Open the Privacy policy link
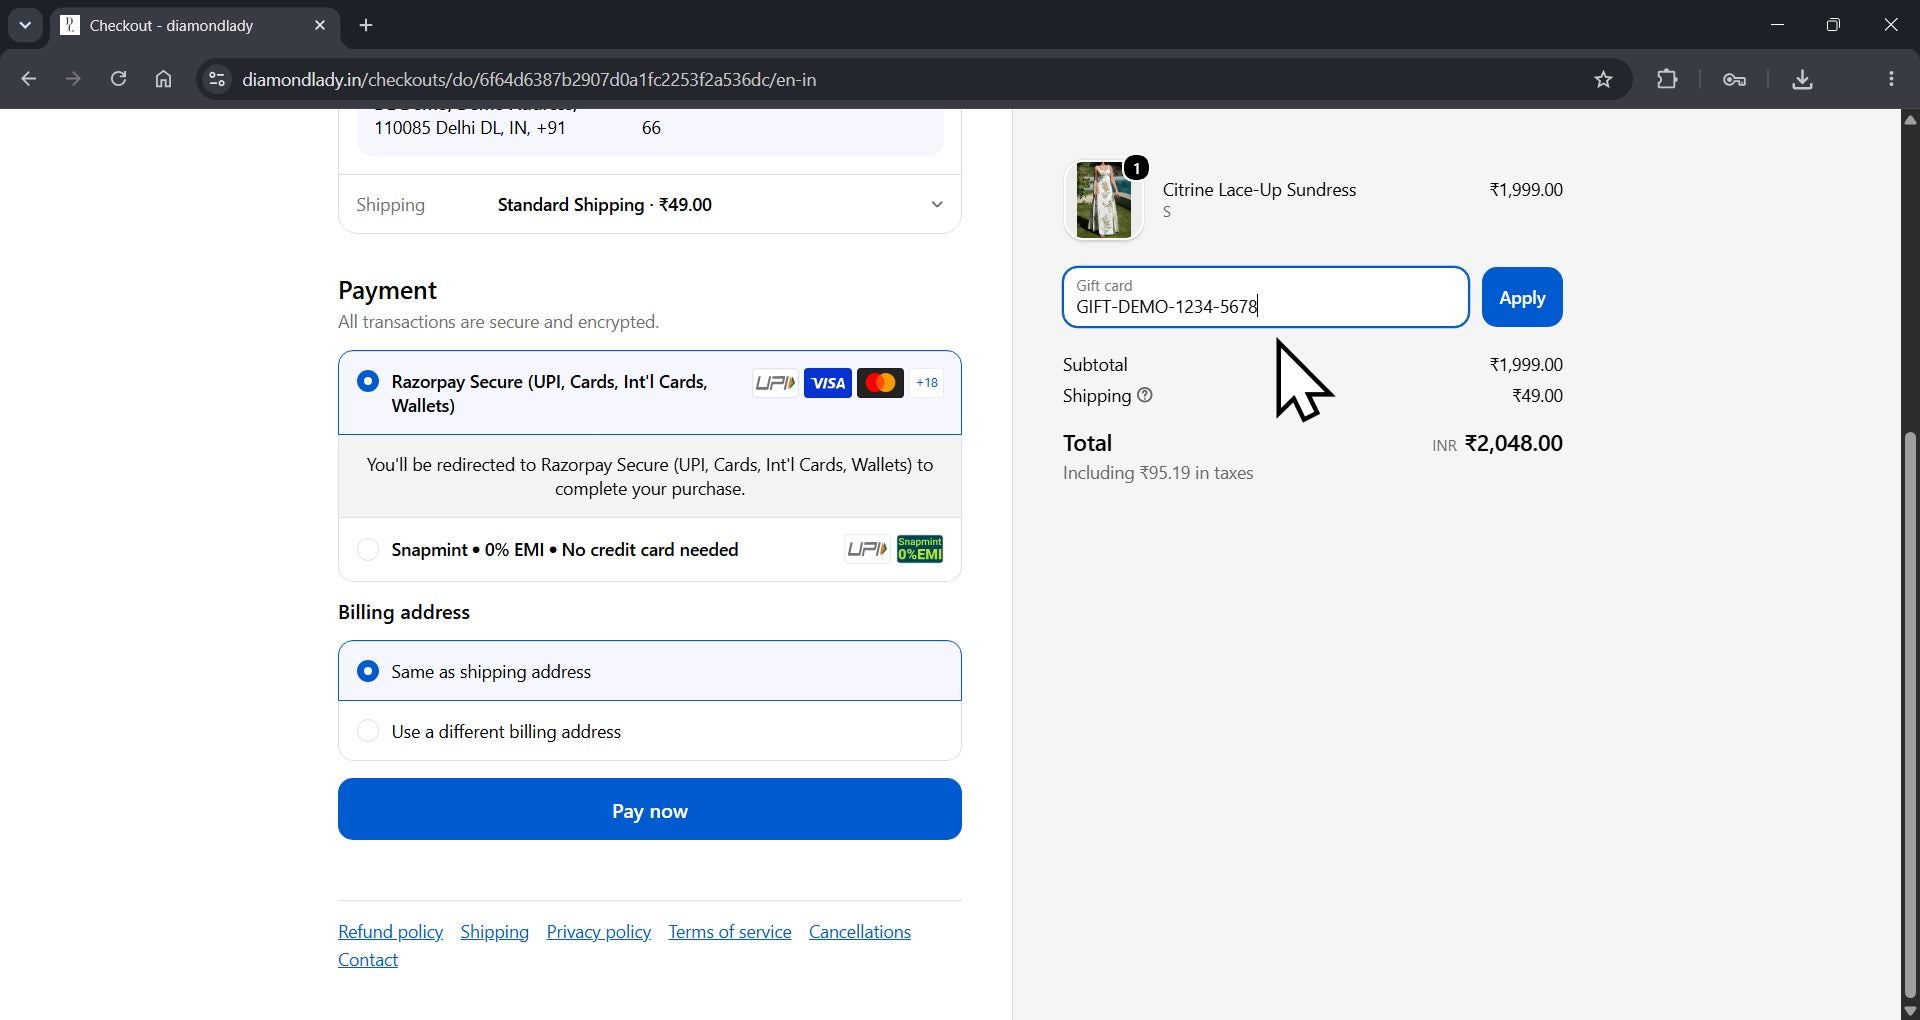 point(598,931)
